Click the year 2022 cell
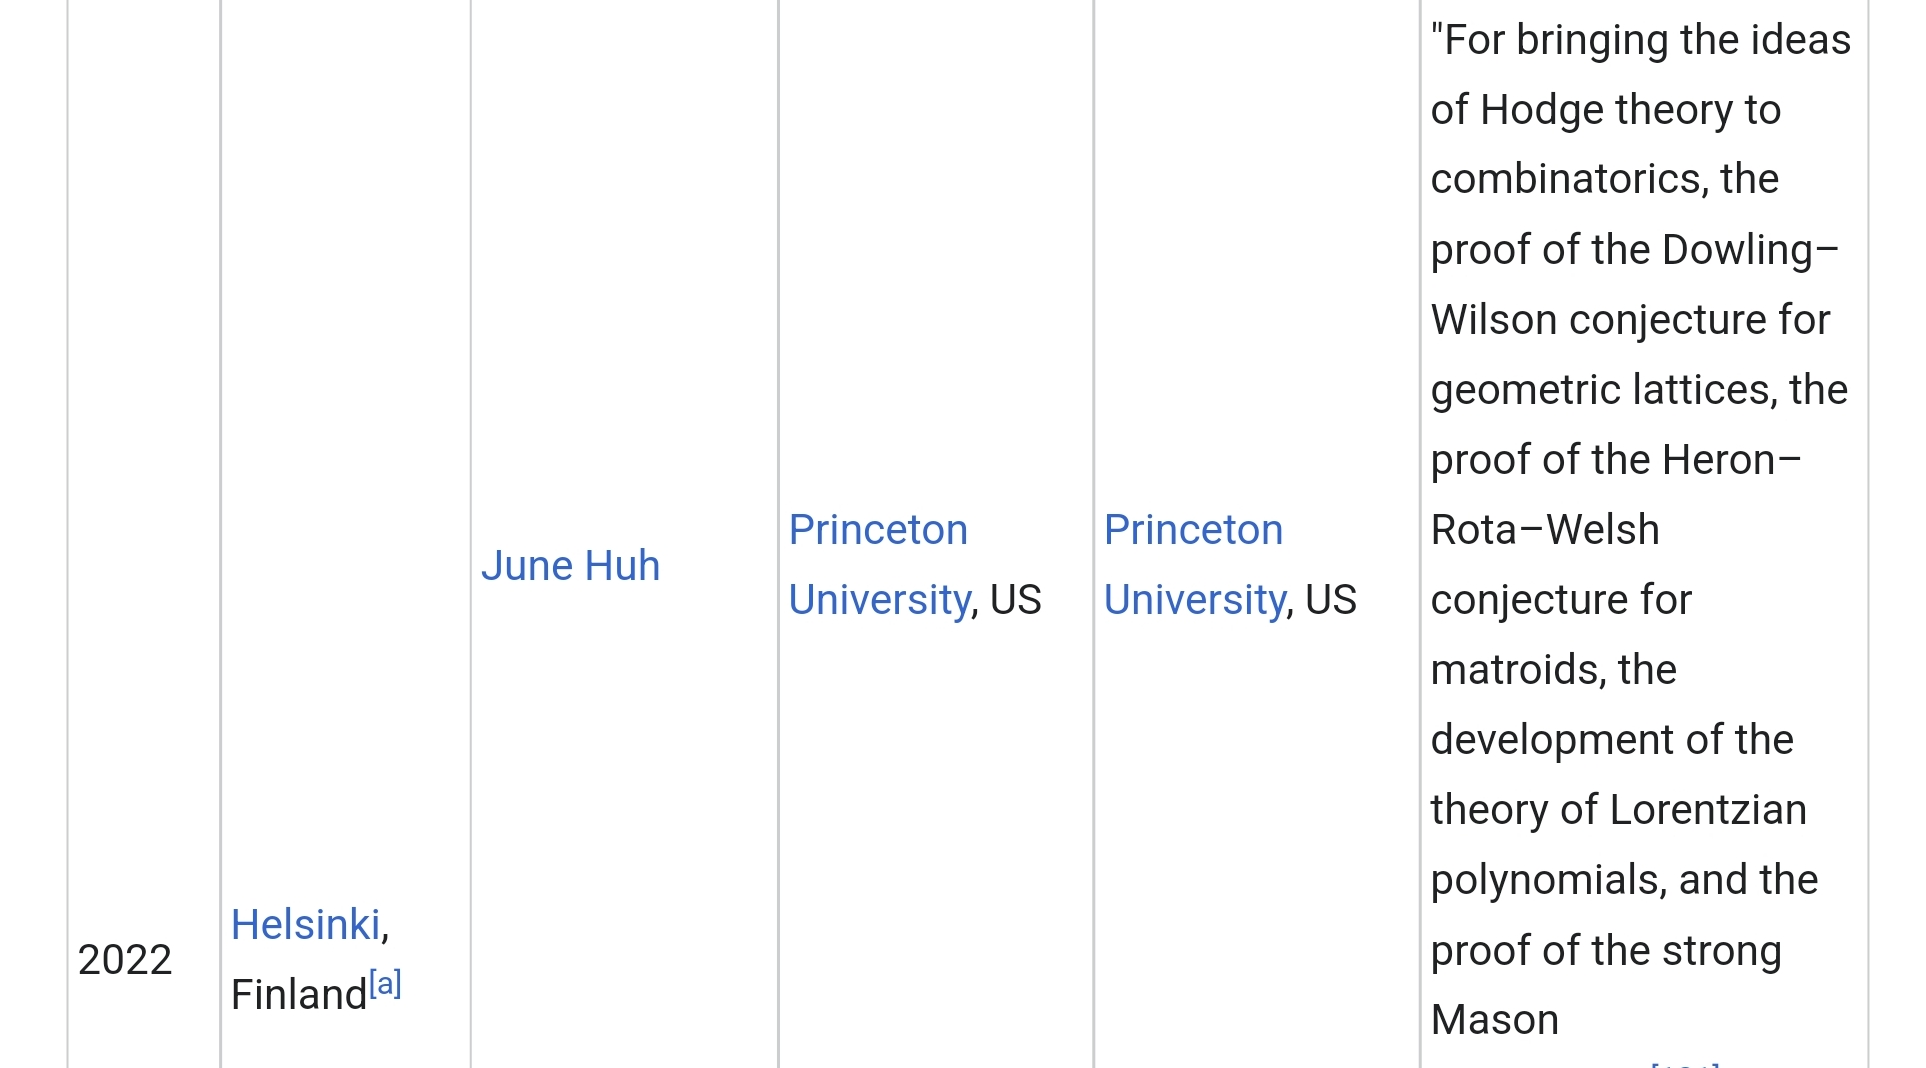The width and height of the screenshot is (1926, 1068). tap(125, 960)
